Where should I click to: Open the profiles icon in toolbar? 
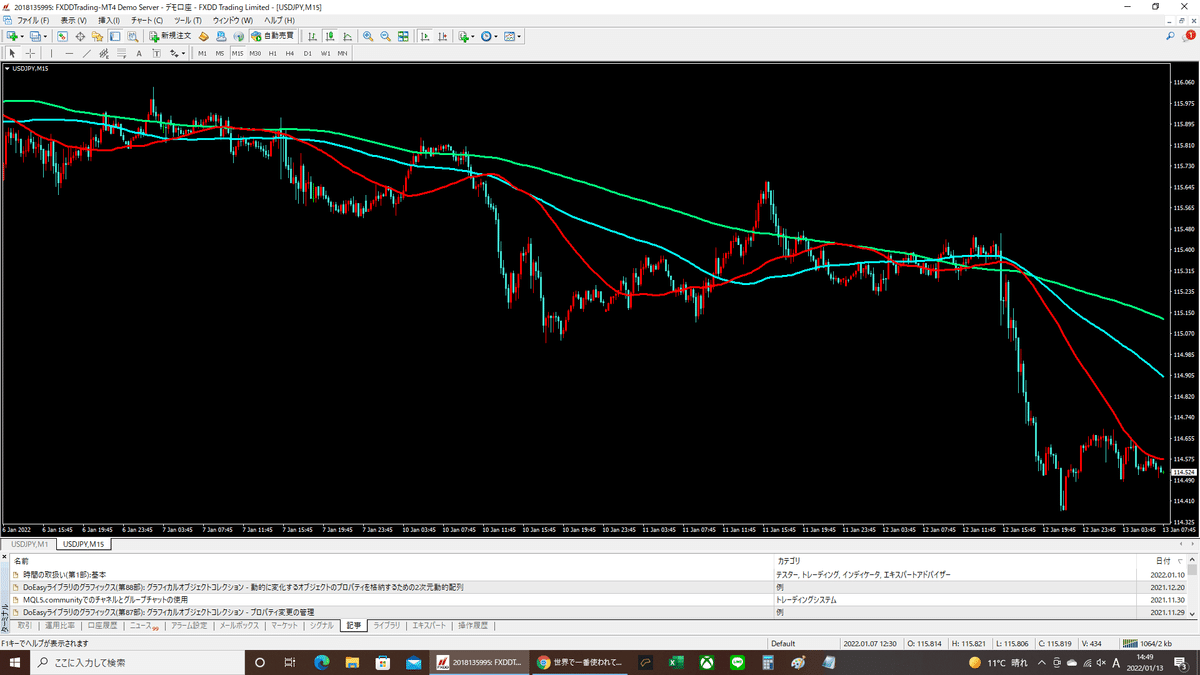[x=35, y=36]
